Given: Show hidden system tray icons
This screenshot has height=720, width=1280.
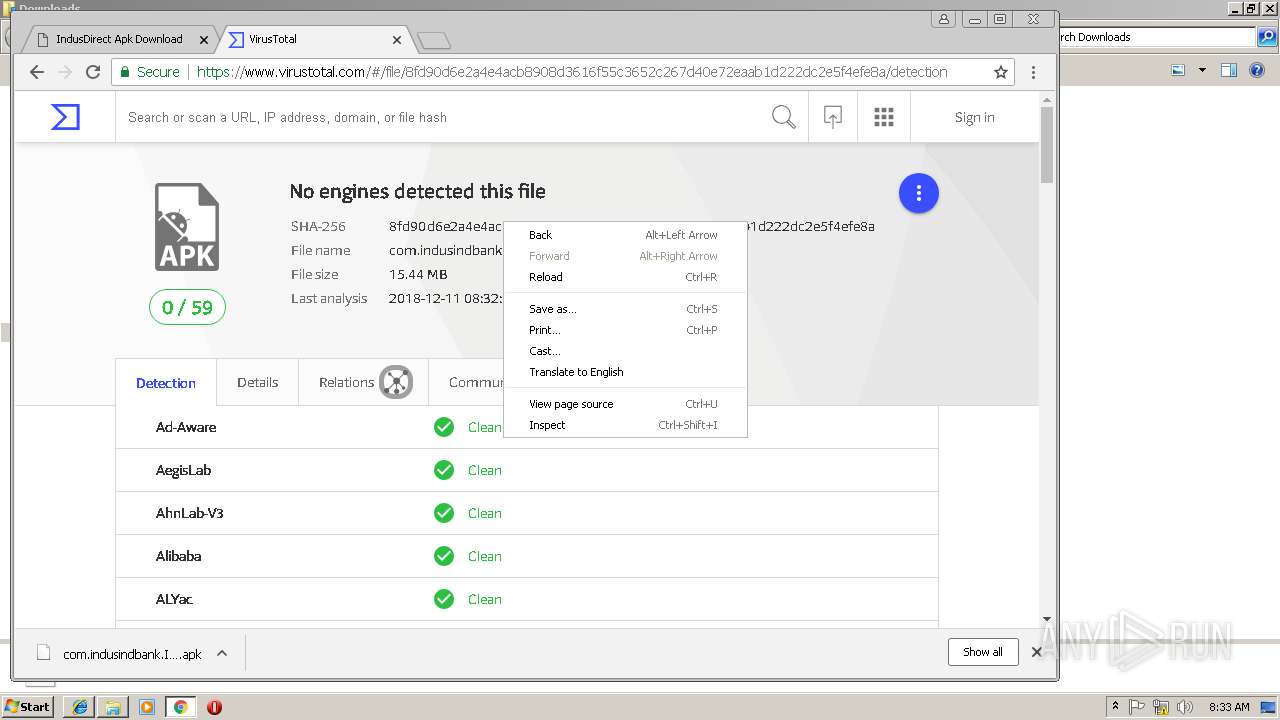Looking at the screenshot, I should click(1115, 707).
